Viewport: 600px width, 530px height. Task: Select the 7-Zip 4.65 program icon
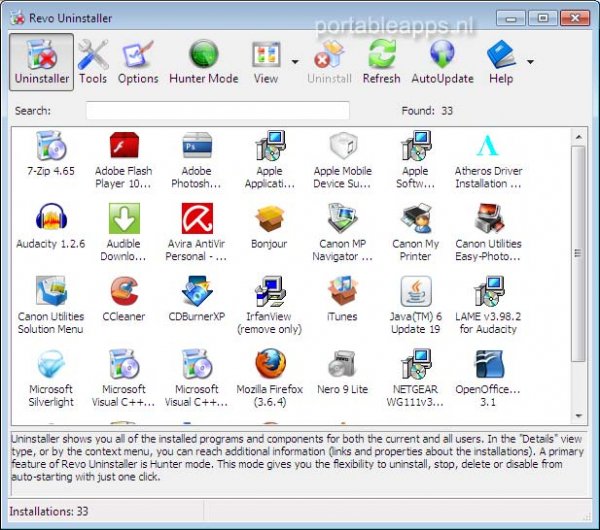tap(51, 147)
